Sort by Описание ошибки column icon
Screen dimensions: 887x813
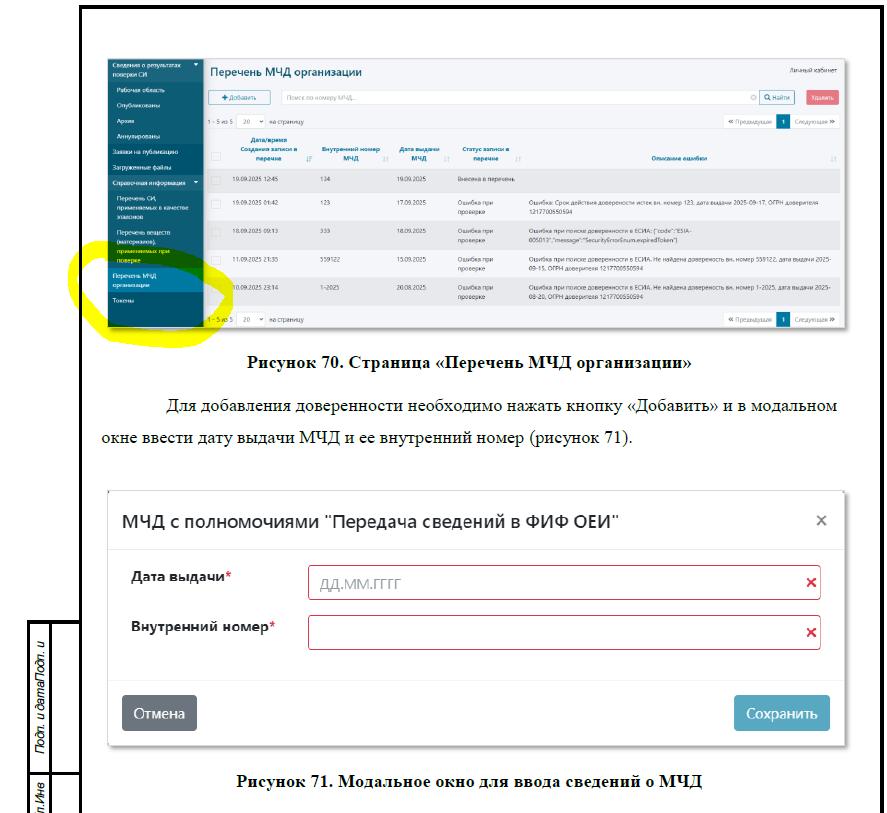coord(833,159)
